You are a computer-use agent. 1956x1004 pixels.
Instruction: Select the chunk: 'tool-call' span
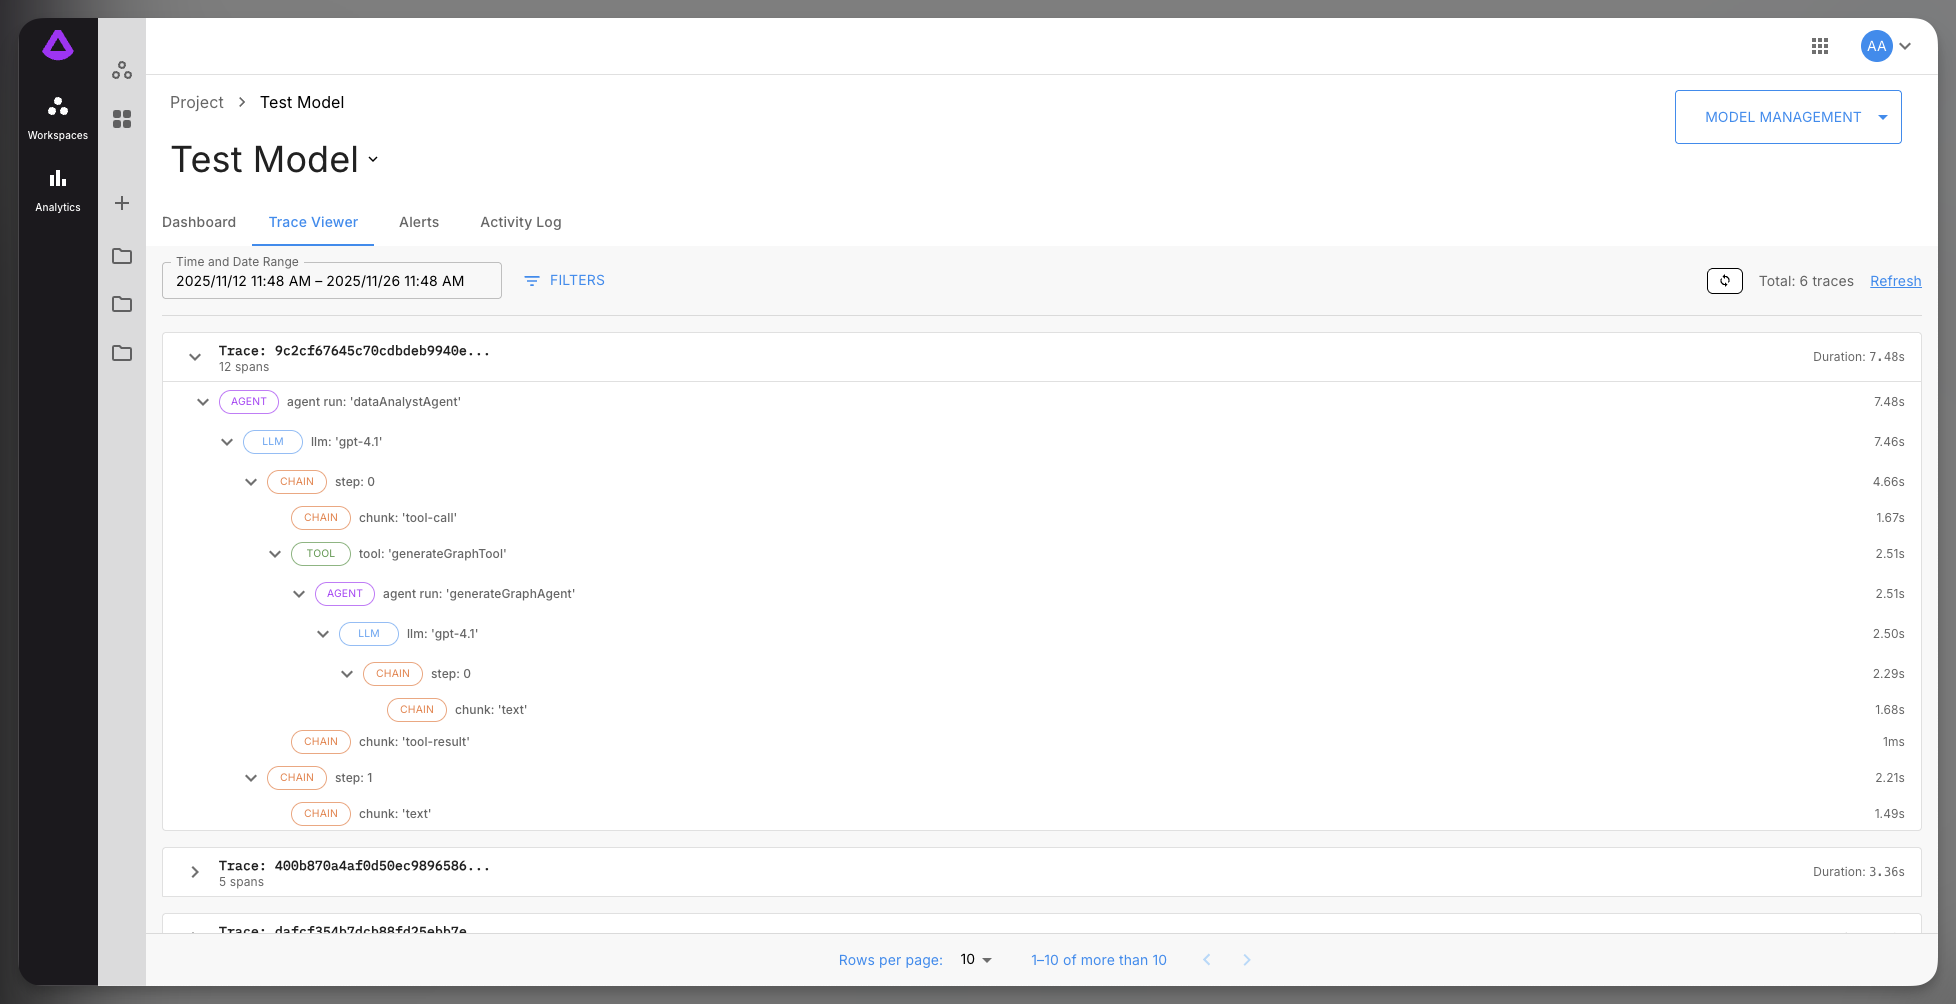click(408, 518)
